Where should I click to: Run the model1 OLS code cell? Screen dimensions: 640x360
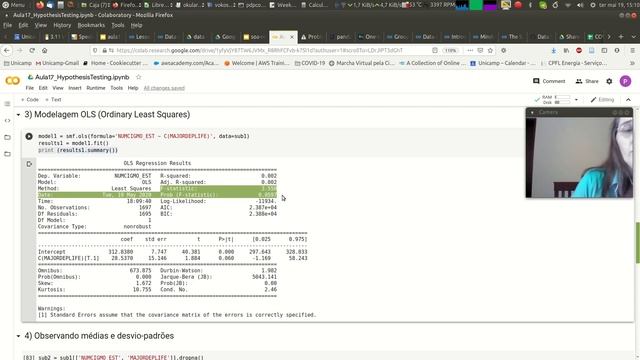29,136
